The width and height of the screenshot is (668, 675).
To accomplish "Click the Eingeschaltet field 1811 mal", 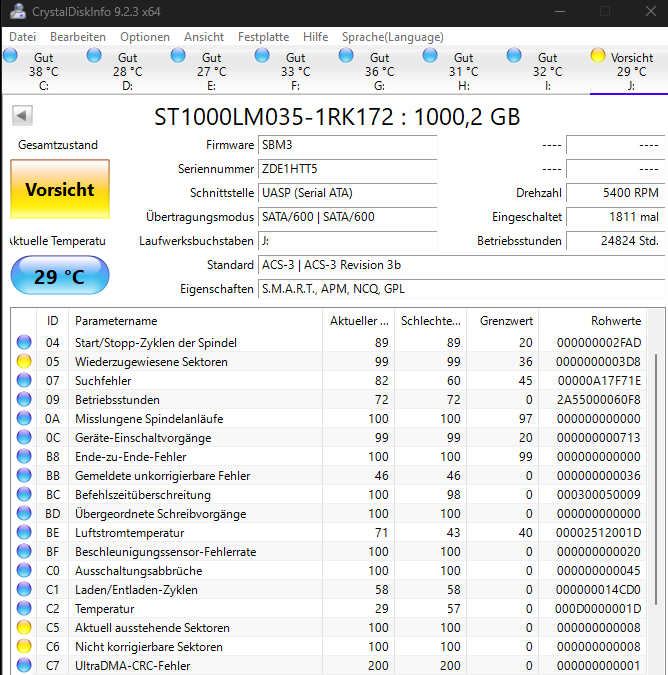I will [x=615, y=217].
